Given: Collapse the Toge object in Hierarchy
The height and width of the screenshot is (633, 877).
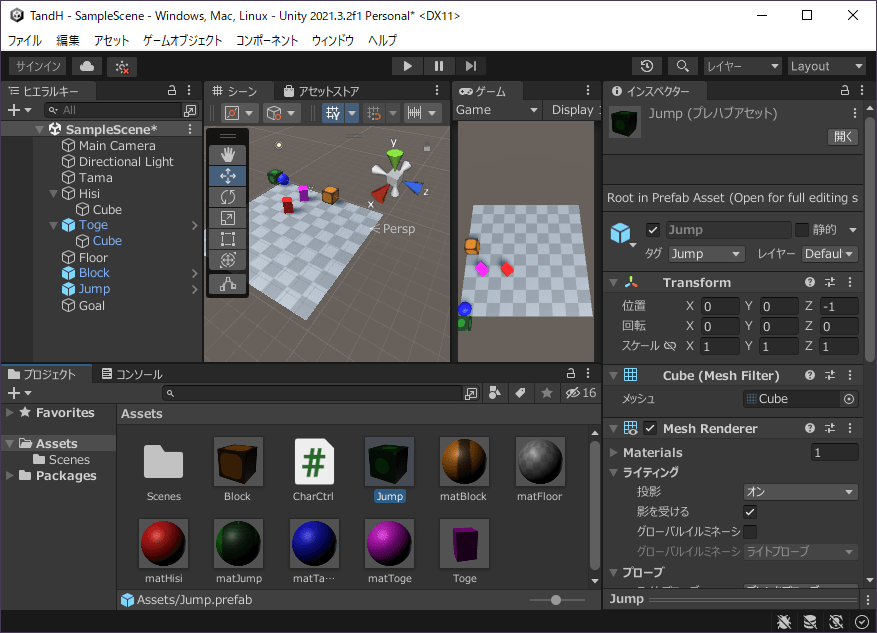Looking at the screenshot, I should (x=54, y=225).
